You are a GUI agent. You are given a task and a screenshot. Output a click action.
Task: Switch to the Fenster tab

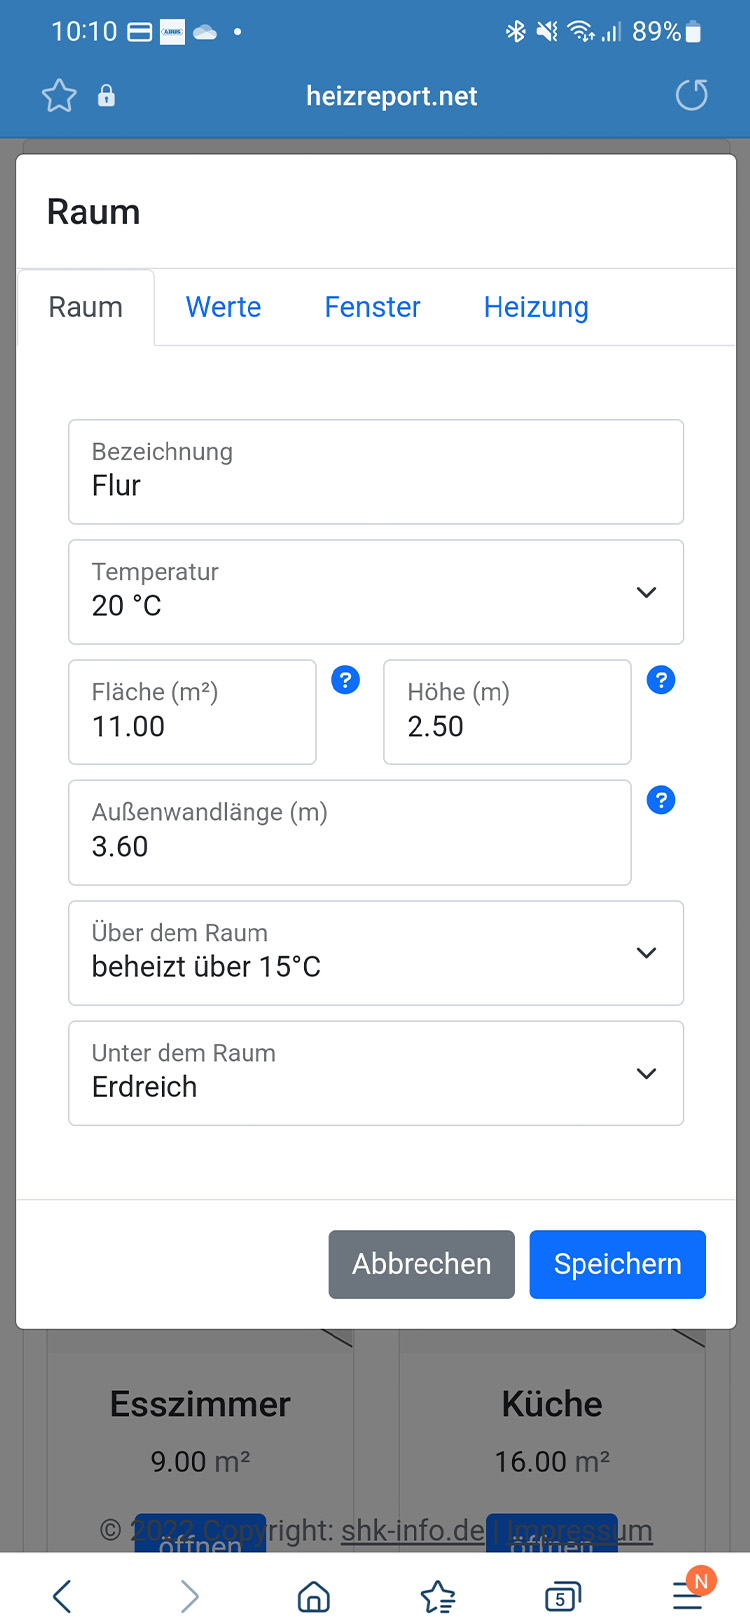coord(372,307)
